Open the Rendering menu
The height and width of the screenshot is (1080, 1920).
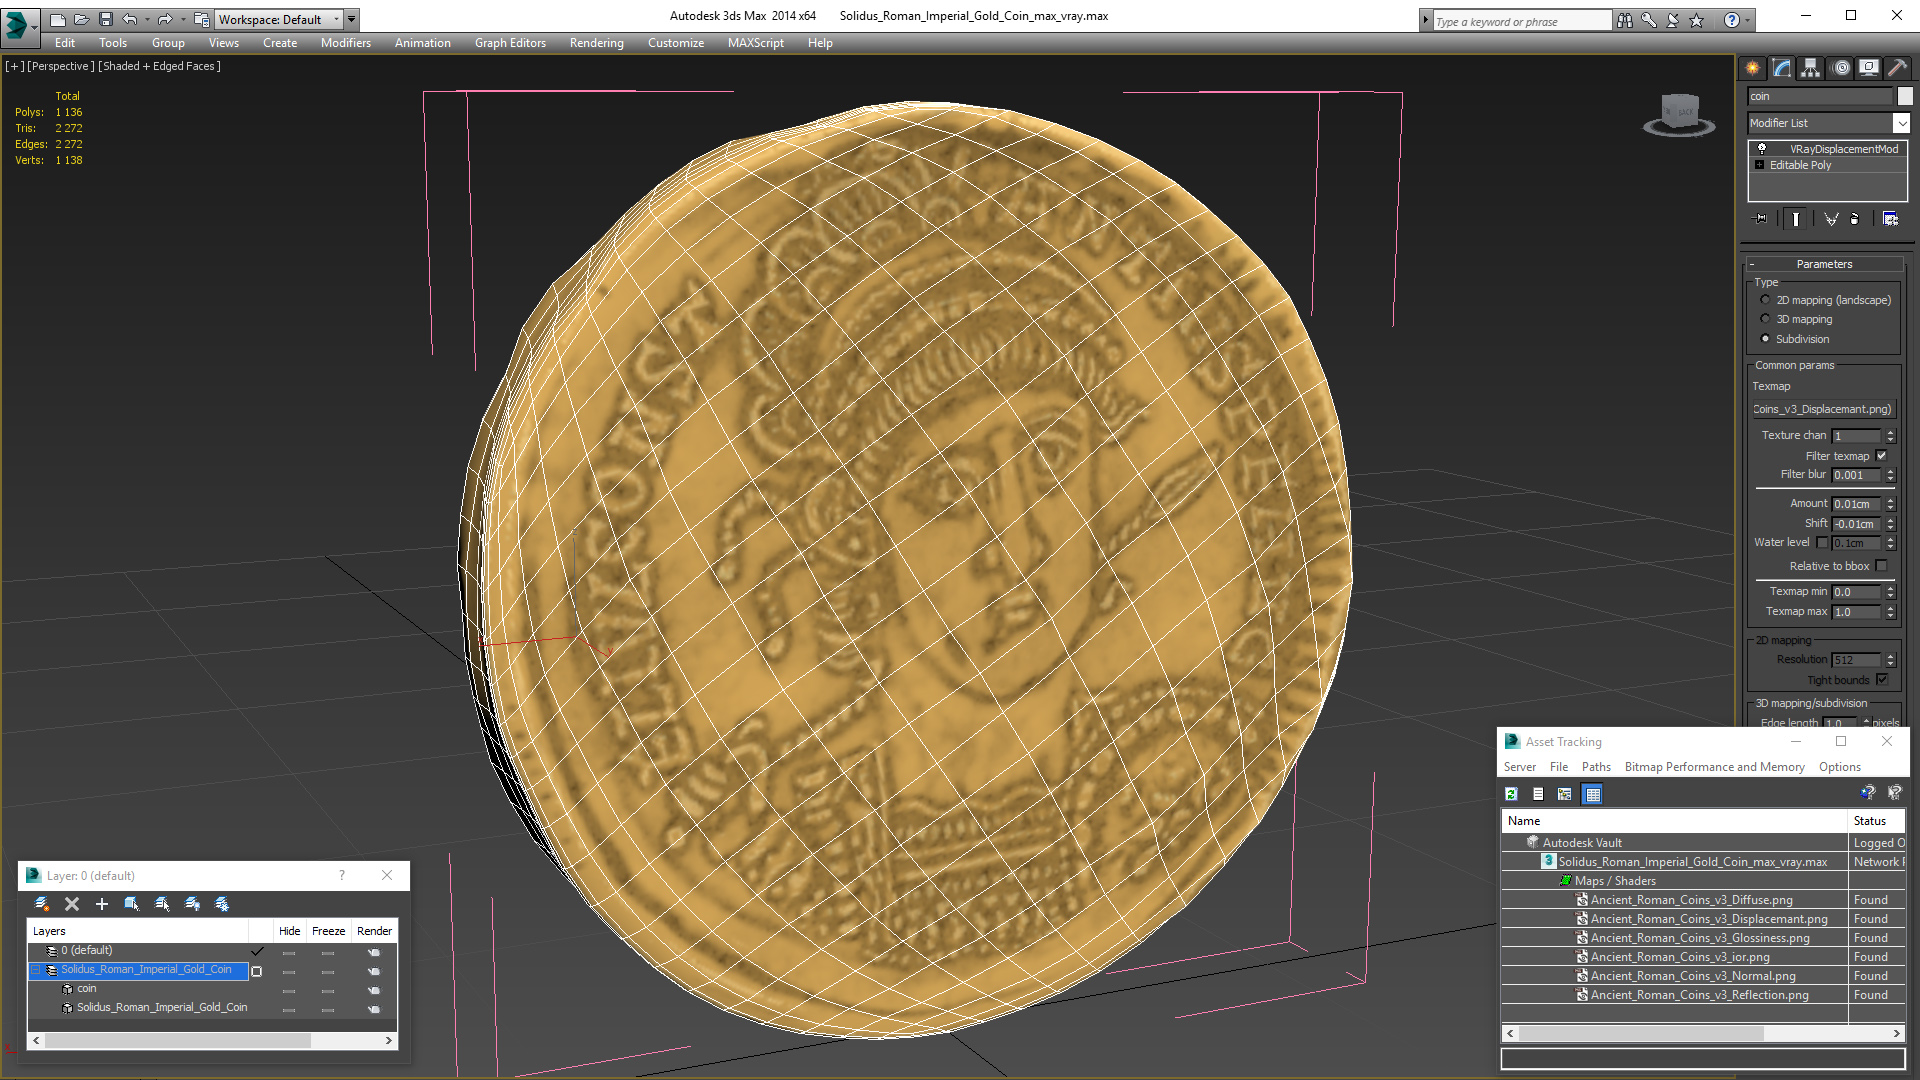coord(596,43)
